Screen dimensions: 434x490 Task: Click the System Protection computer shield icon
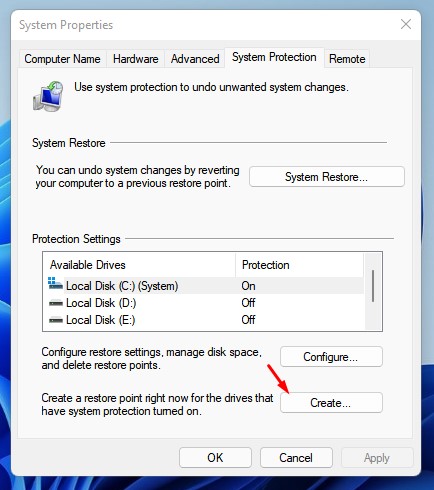pos(48,96)
